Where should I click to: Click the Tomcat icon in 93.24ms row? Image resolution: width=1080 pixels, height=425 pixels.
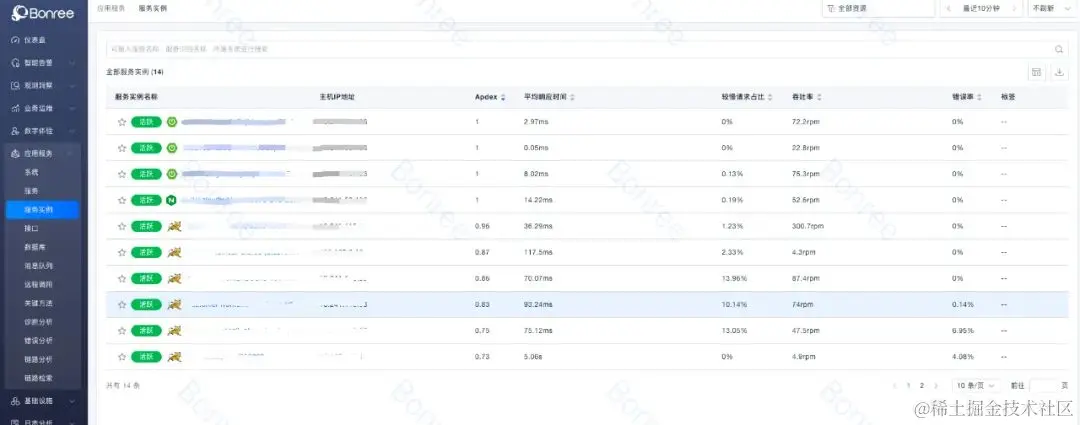174,304
